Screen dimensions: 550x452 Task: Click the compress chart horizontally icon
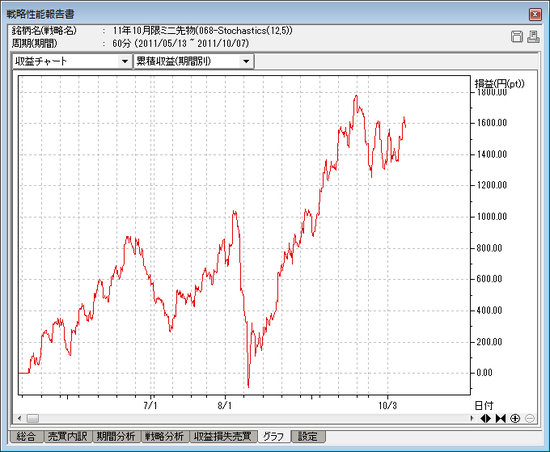point(501,418)
